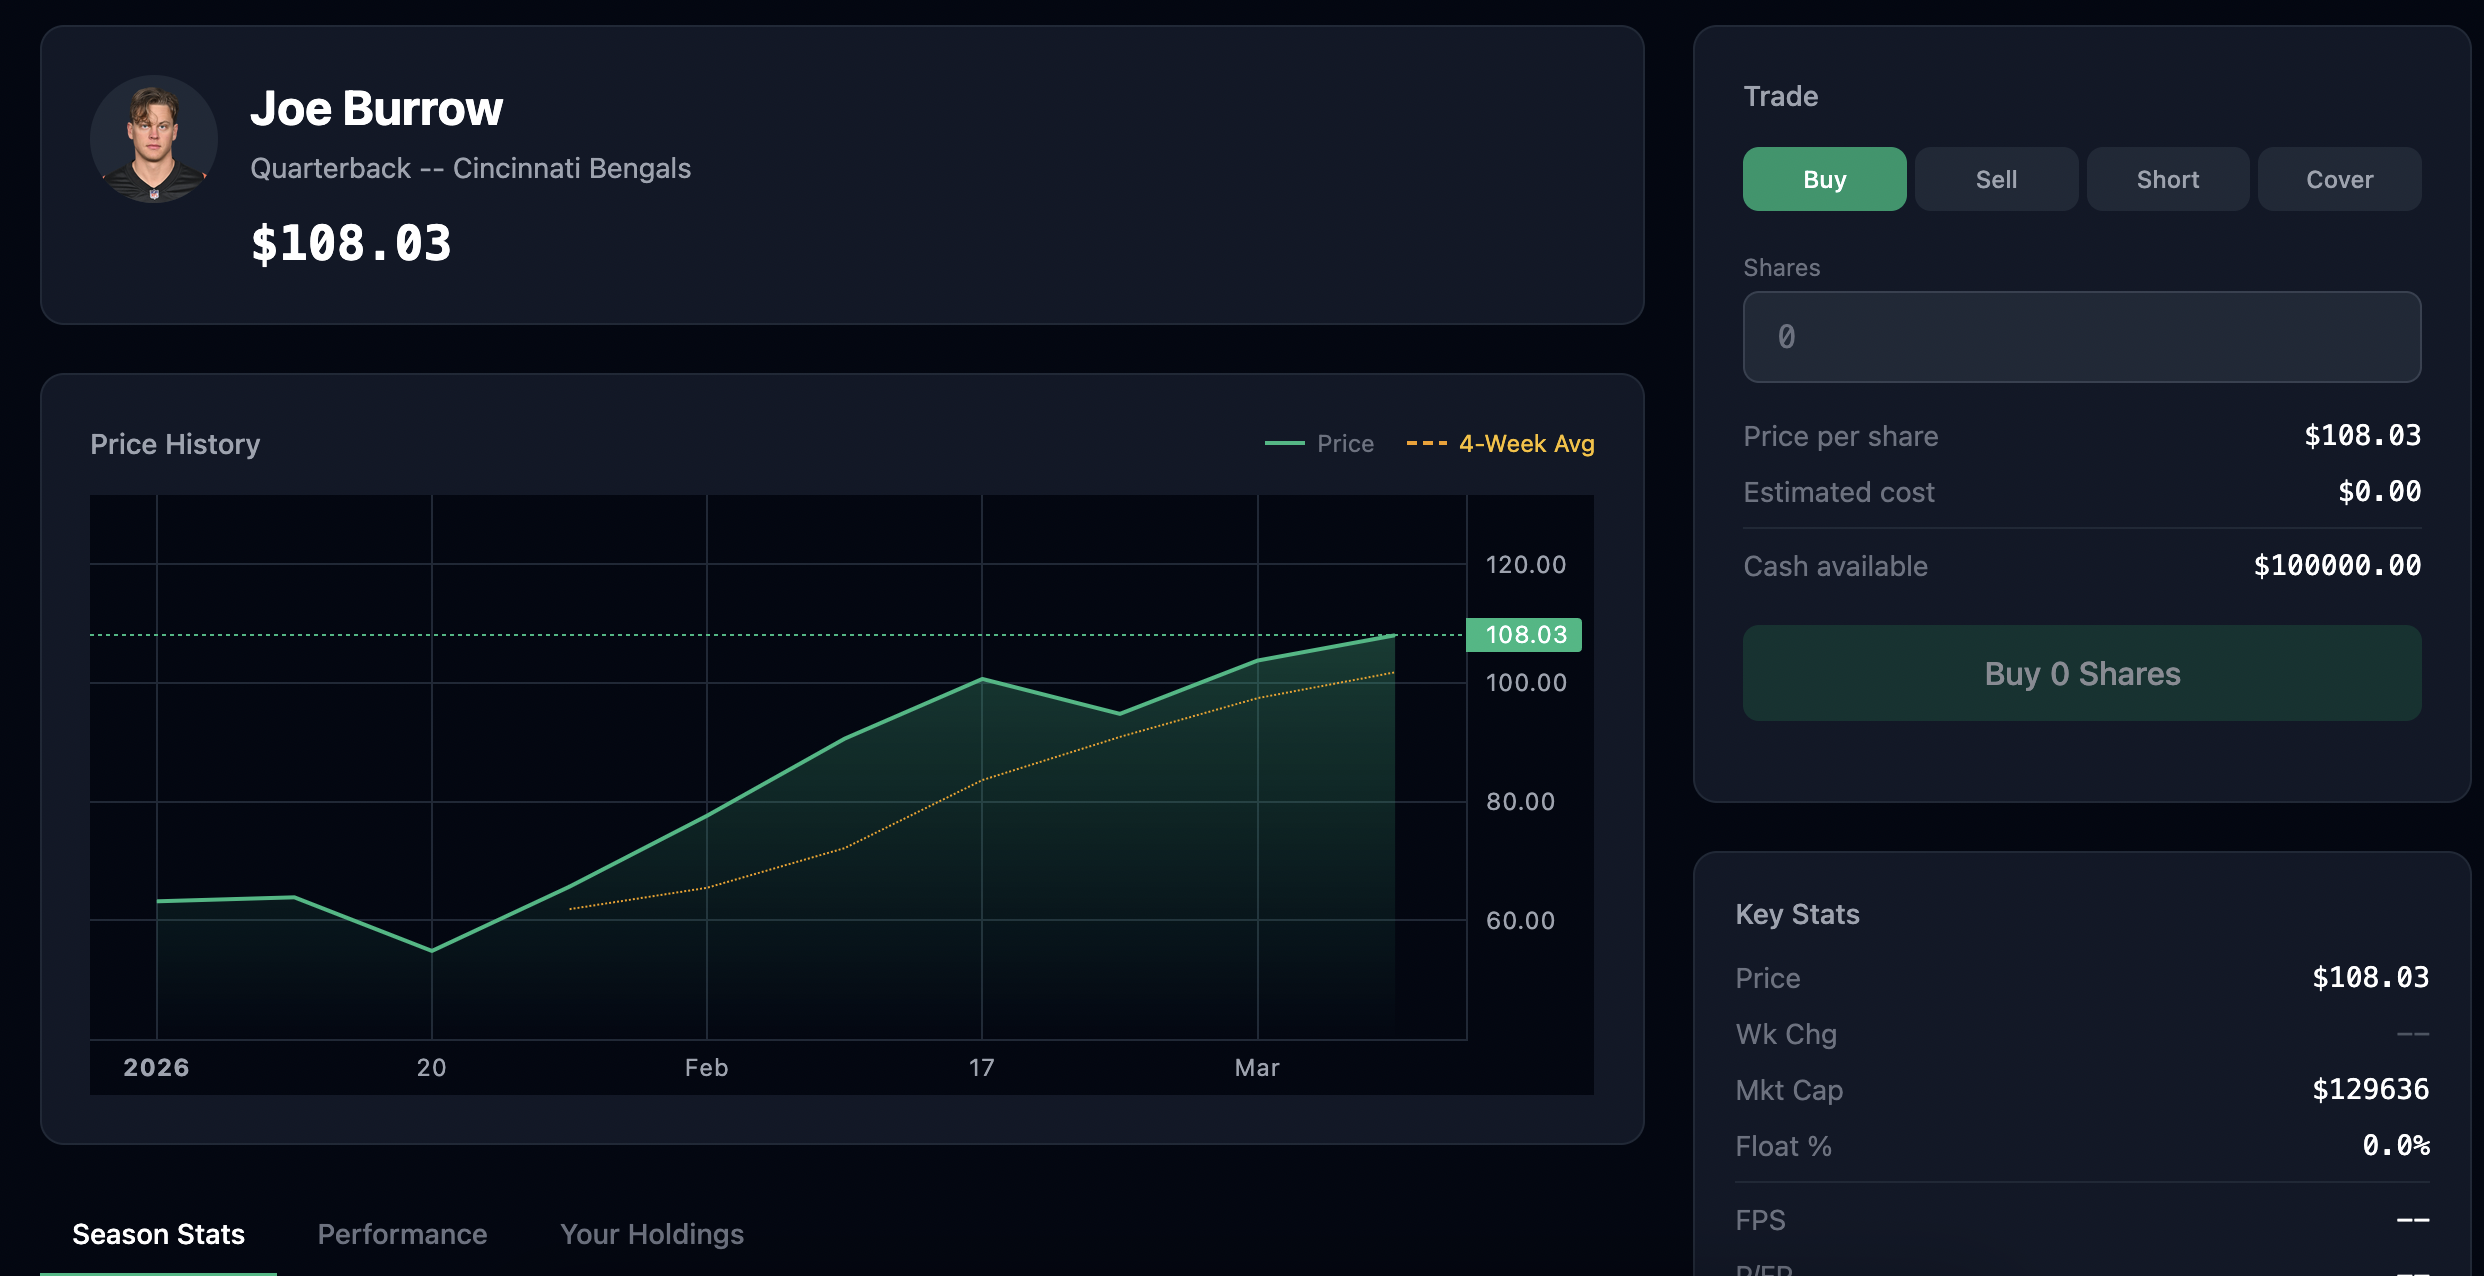Enable the Short trading option
The image size is (2484, 1276).
[2167, 178]
